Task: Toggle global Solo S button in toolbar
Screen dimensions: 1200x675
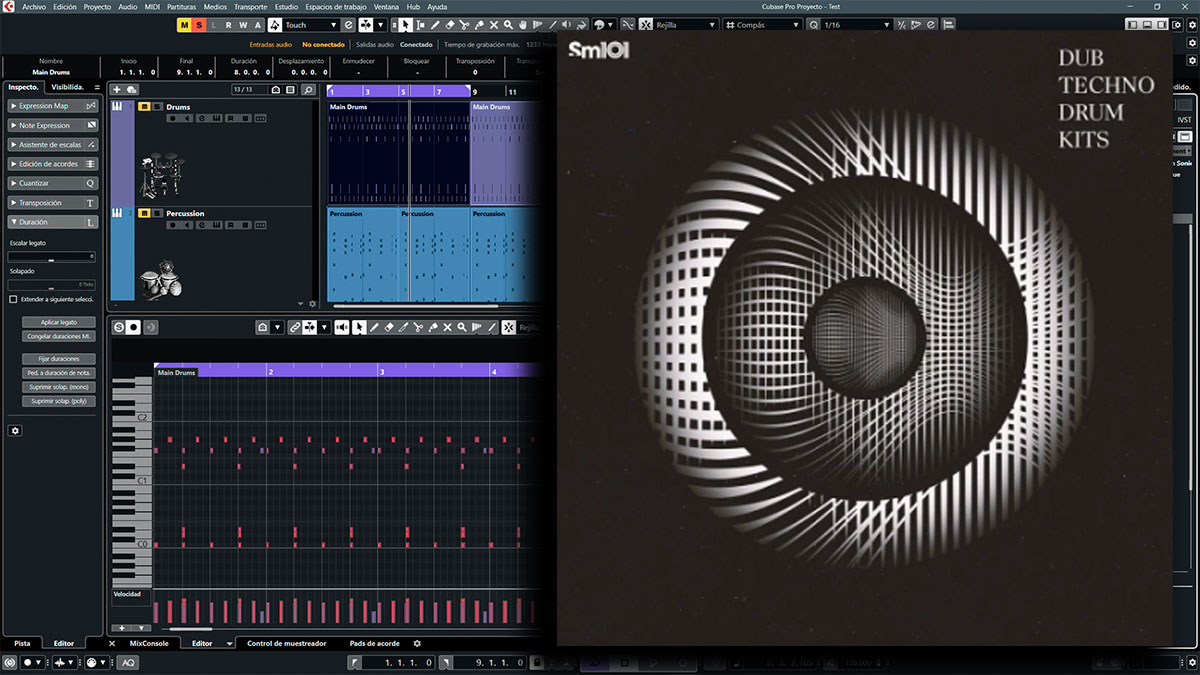Action: point(198,24)
